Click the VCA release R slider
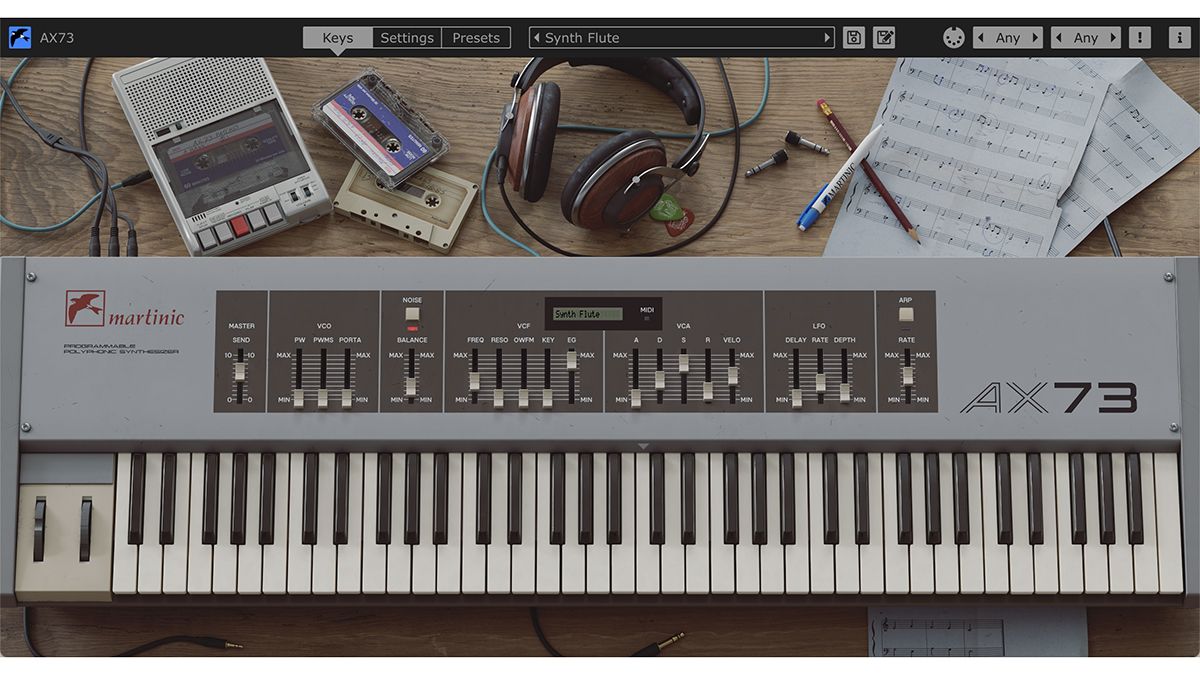The width and height of the screenshot is (1200, 675). pos(708,376)
